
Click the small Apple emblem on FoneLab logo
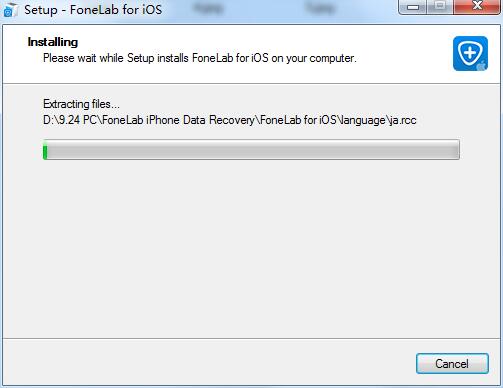tap(481, 65)
